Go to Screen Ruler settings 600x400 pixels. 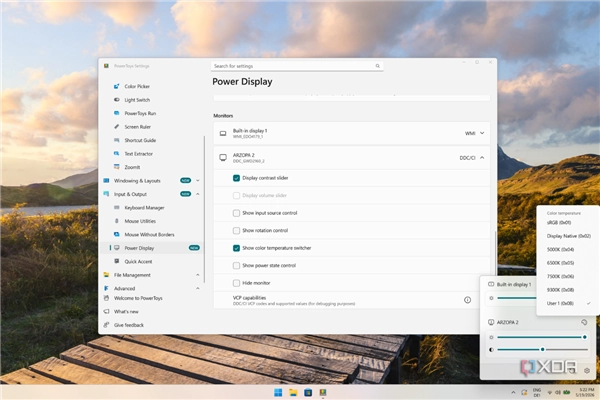[137, 127]
